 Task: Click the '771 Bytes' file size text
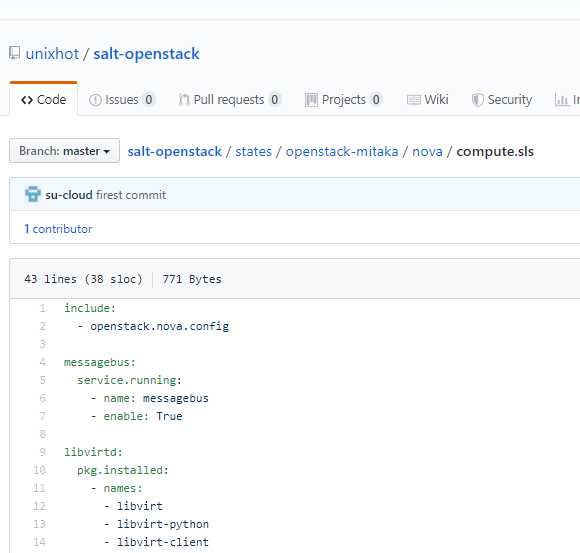point(192,279)
